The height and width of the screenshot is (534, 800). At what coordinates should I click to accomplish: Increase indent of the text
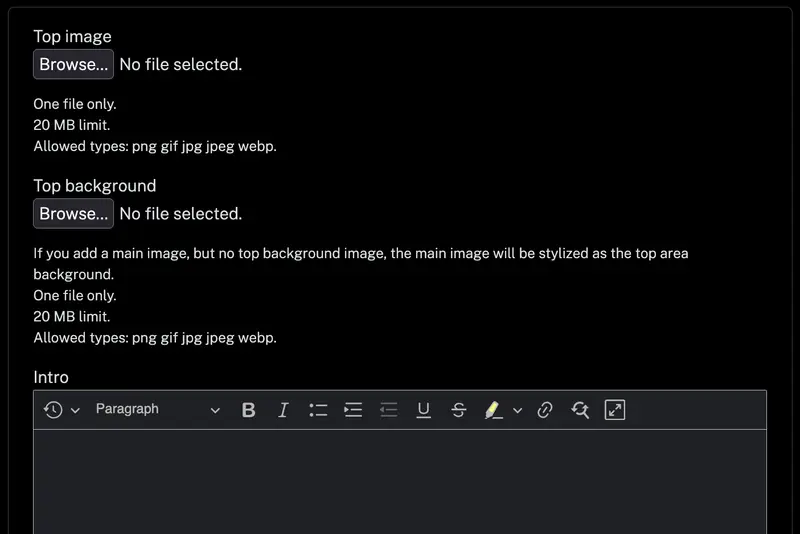(x=353, y=410)
